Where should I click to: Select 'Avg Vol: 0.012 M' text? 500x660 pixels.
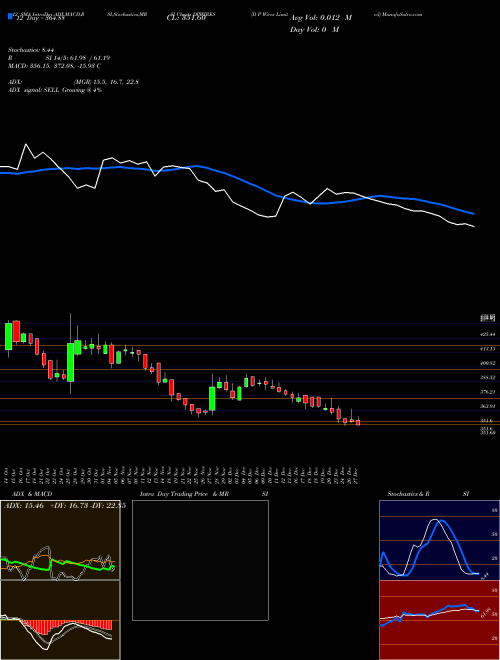[x=321, y=18]
